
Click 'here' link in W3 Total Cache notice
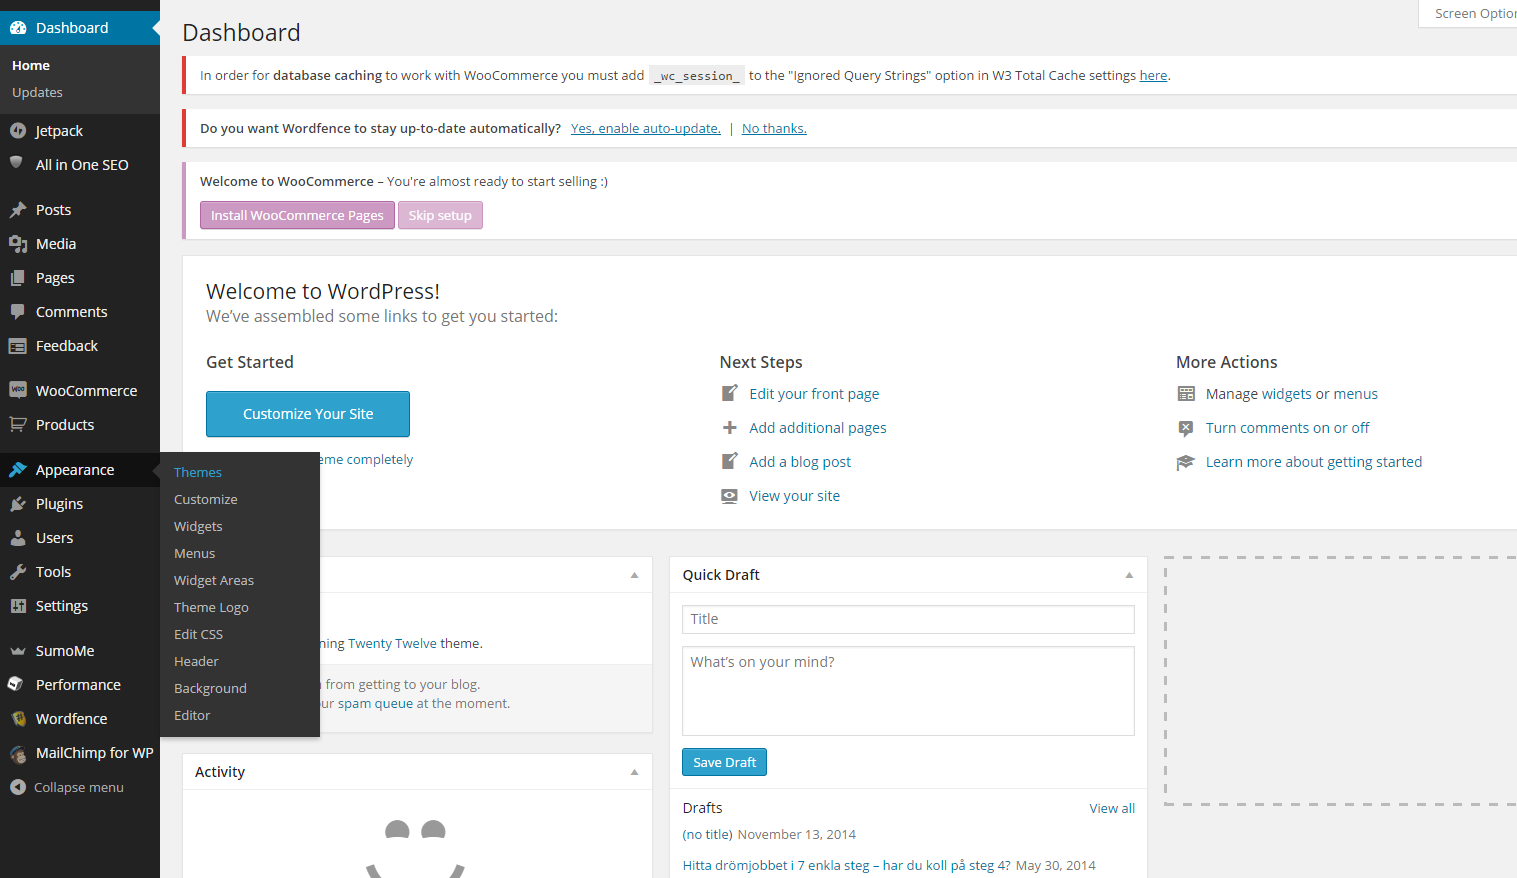tap(1153, 75)
